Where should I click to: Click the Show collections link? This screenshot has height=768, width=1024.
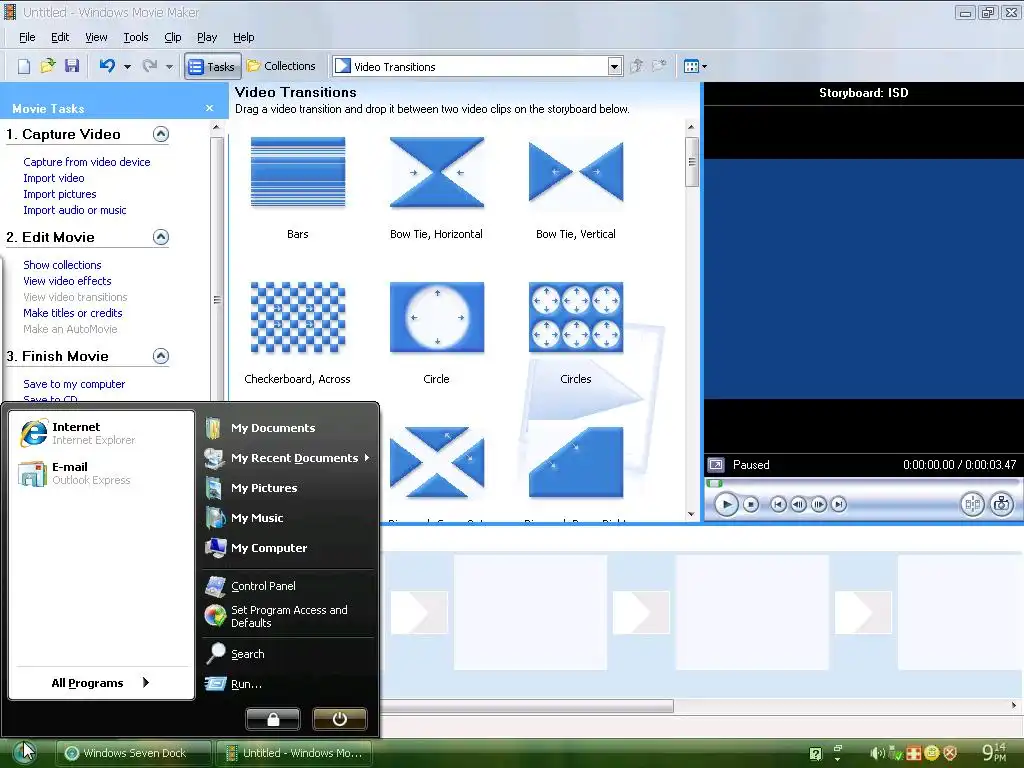click(x=62, y=264)
